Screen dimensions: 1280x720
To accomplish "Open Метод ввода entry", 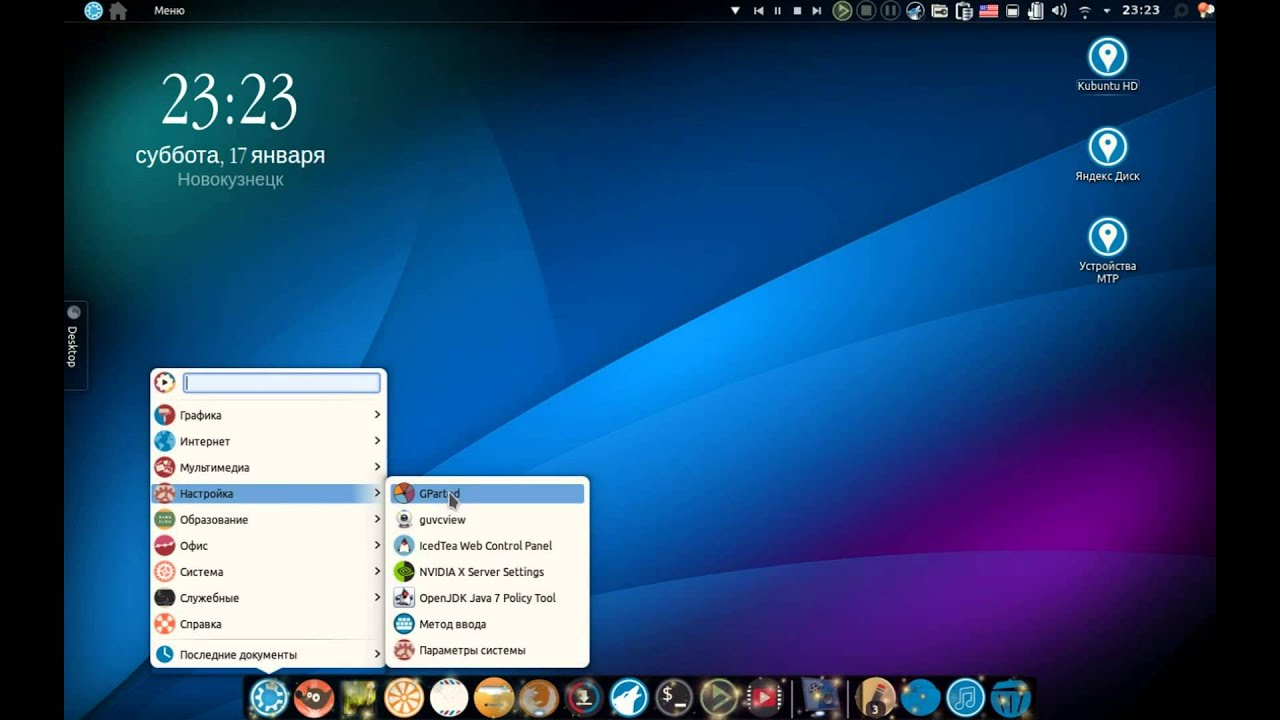I will click(x=487, y=623).
